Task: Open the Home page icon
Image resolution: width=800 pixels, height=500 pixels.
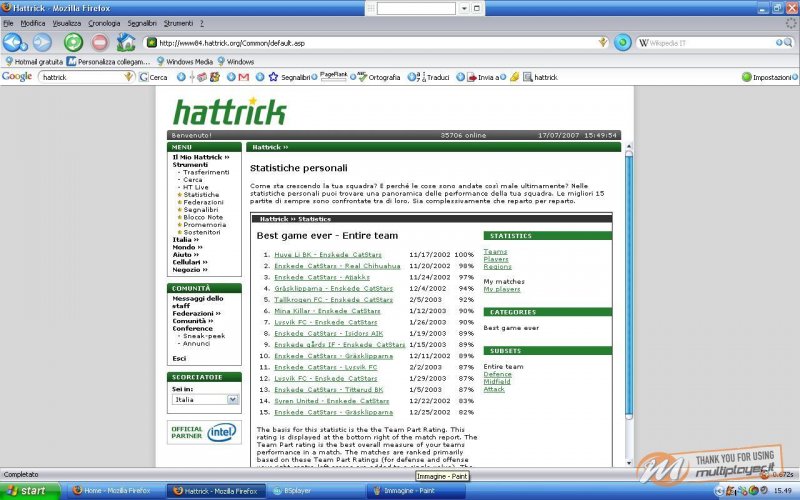Action: click(126, 43)
